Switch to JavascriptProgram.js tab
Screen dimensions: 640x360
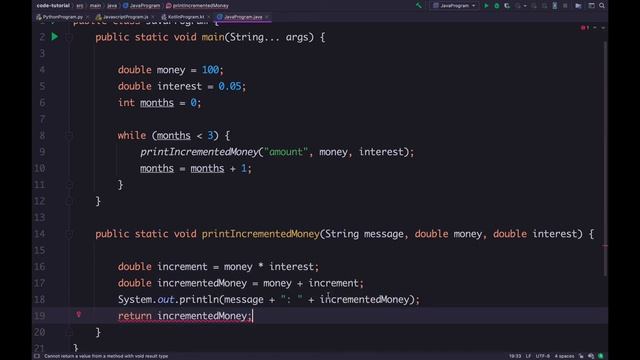coord(122,17)
